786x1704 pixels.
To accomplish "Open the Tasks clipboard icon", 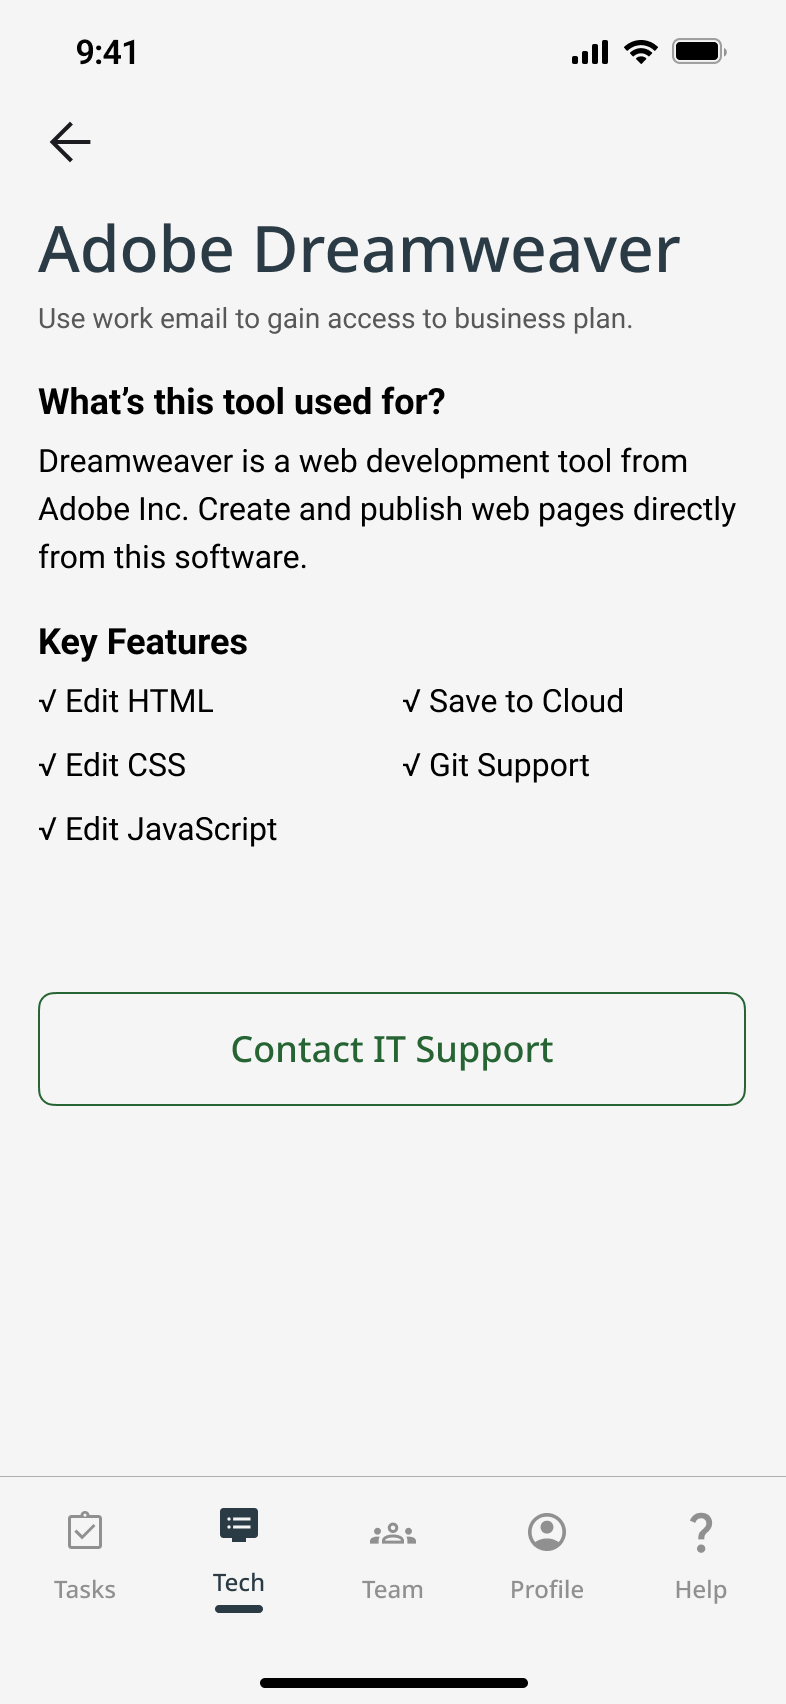I will (x=85, y=1531).
